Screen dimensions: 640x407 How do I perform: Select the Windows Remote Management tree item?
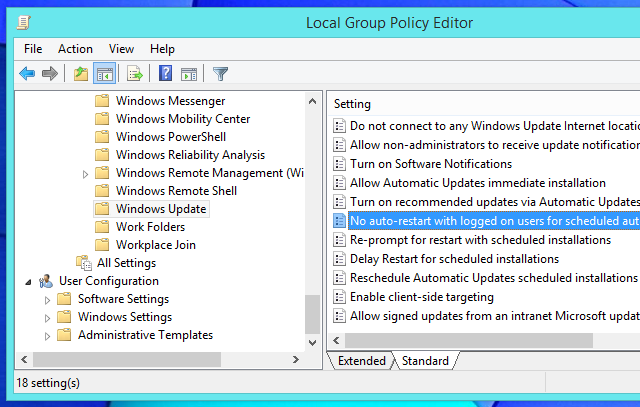point(209,173)
